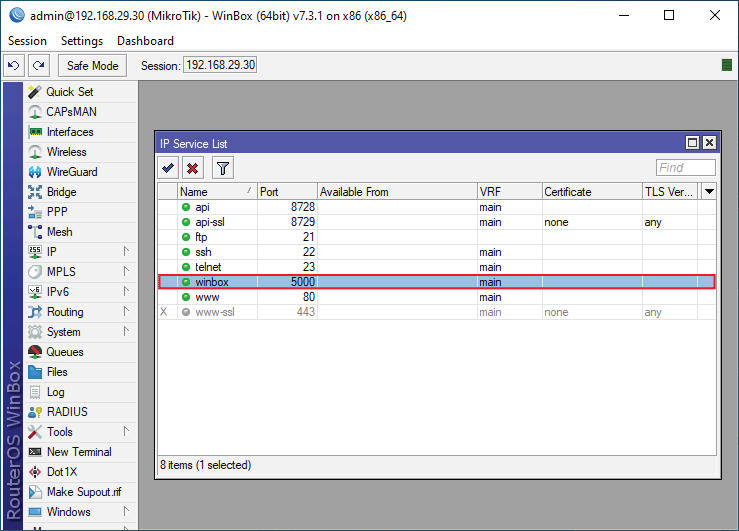
Task: Open Mesh menu
Action: pos(81,232)
